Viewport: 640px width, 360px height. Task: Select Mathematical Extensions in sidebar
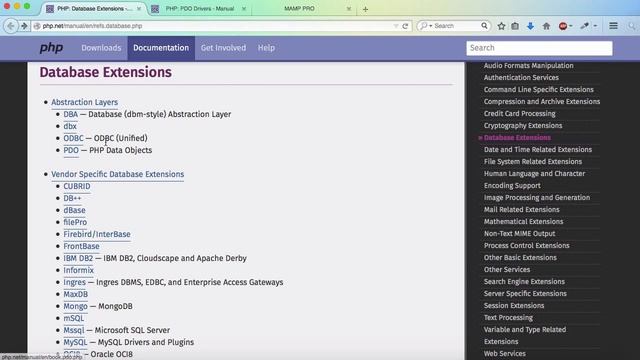pyautogui.click(x=523, y=222)
